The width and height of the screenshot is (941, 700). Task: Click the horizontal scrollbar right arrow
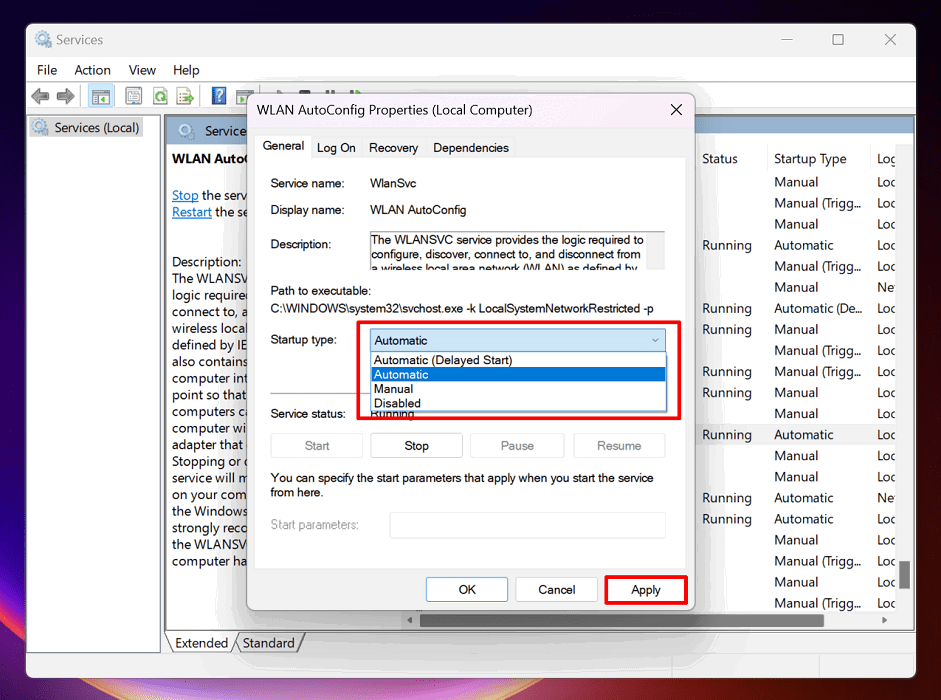tap(885, 620)
